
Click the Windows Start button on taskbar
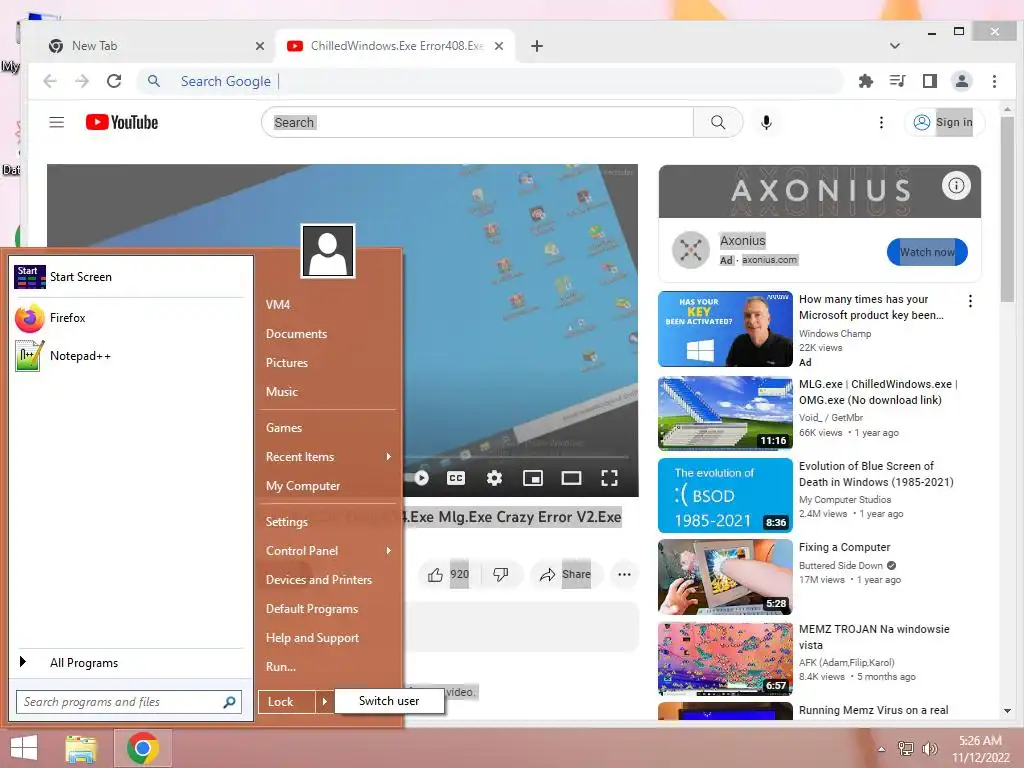point(25,748)
